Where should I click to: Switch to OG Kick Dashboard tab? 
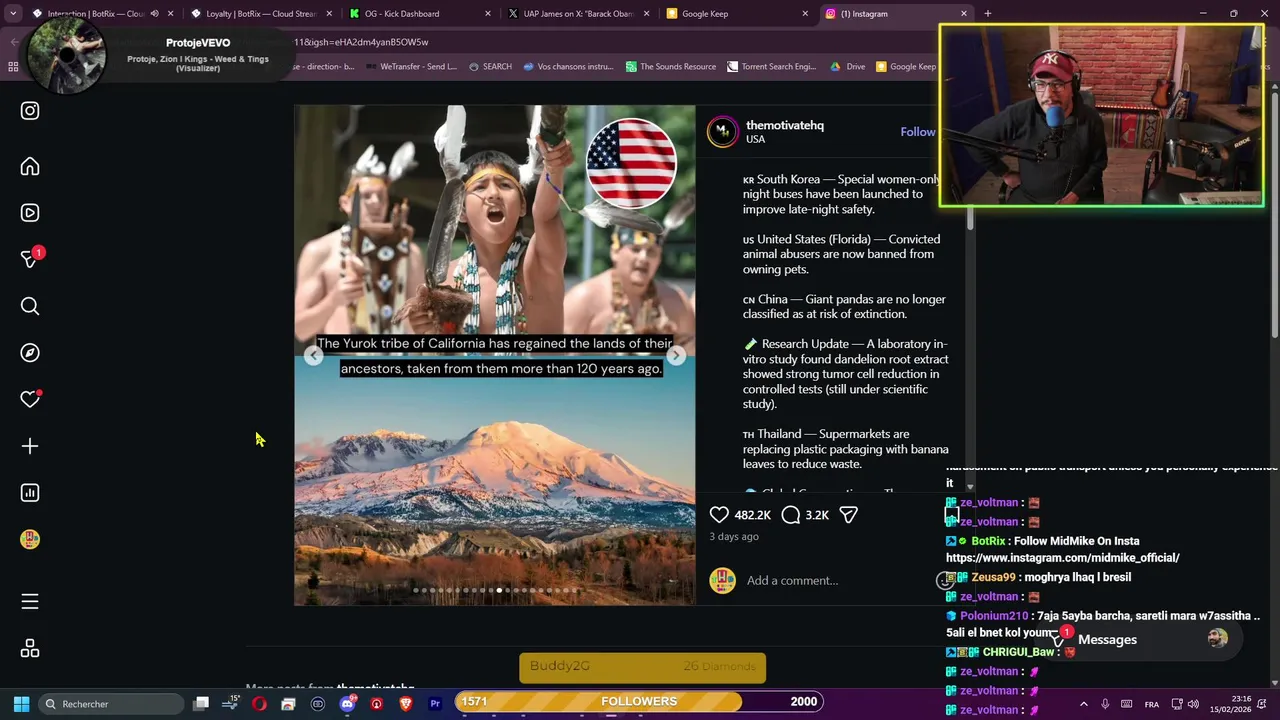(x=418, y=14)
